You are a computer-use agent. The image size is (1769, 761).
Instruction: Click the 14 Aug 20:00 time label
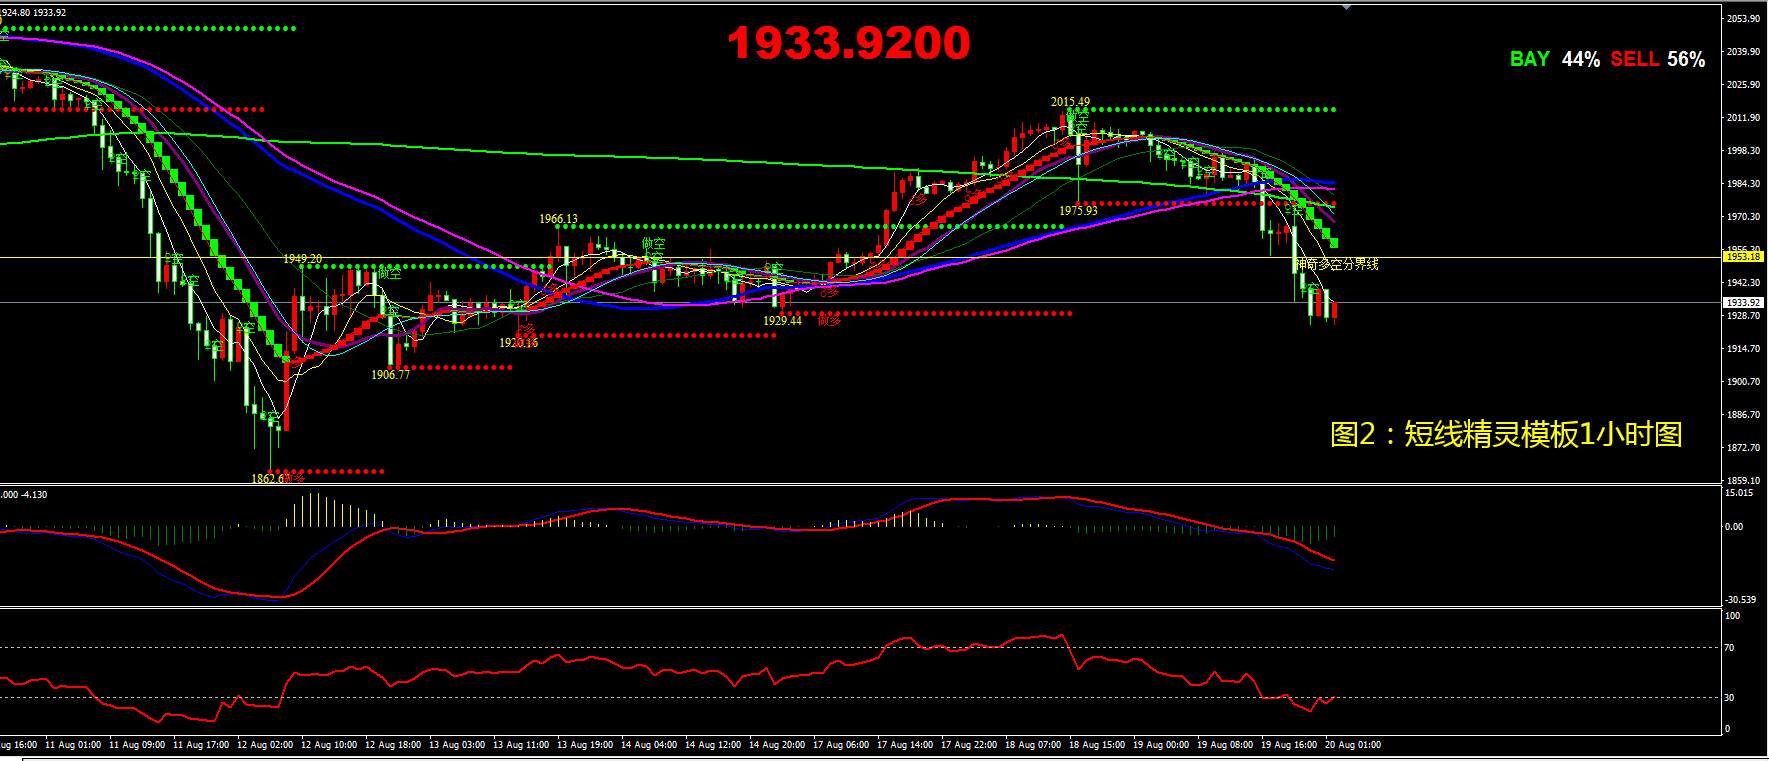click(x=777, y=745)
